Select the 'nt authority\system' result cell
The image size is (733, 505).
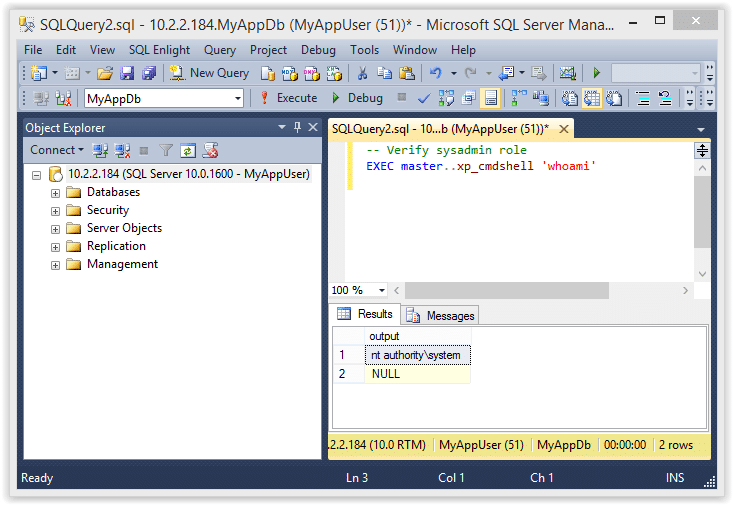[x=417, y=355]
